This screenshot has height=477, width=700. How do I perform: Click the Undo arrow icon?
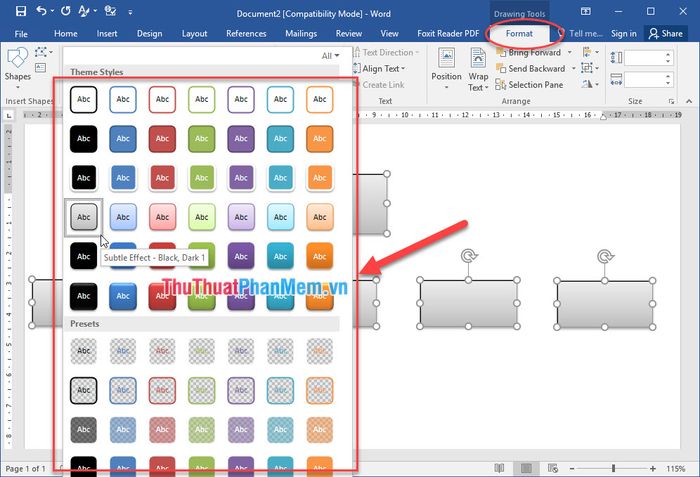pos(40,12)
